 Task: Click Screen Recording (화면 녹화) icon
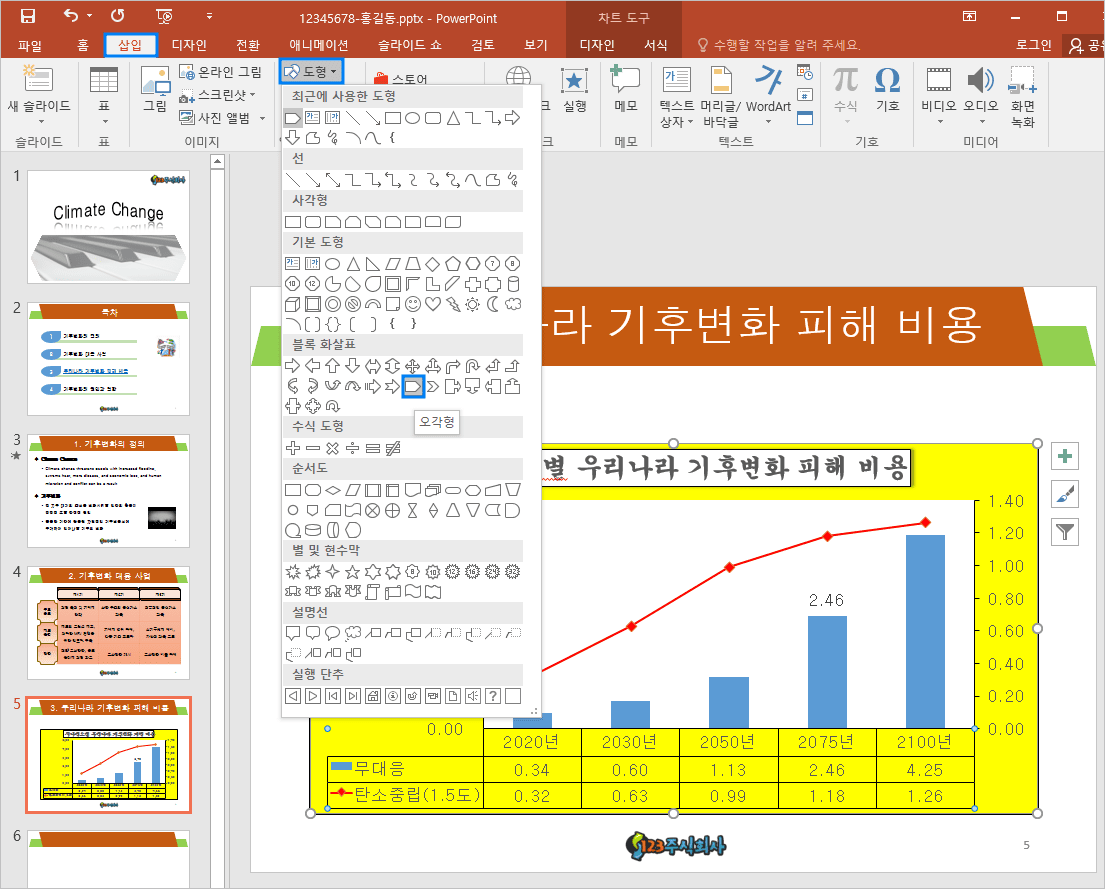tap(1023, 80)
